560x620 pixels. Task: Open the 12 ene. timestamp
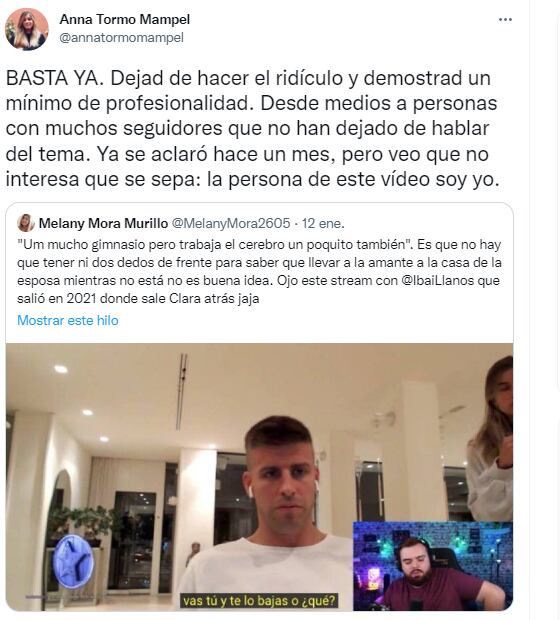323,223
